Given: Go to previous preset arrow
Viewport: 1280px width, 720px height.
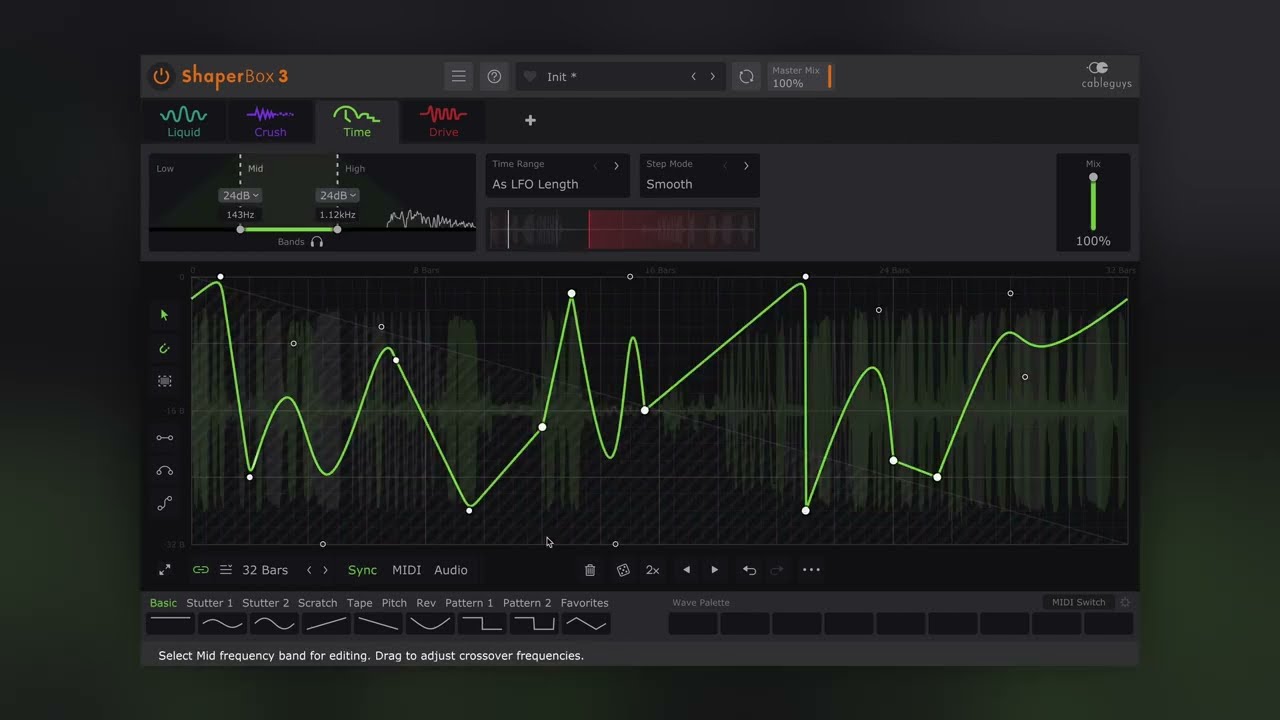Looking at the screenshot, I should [x=694, y=77].
